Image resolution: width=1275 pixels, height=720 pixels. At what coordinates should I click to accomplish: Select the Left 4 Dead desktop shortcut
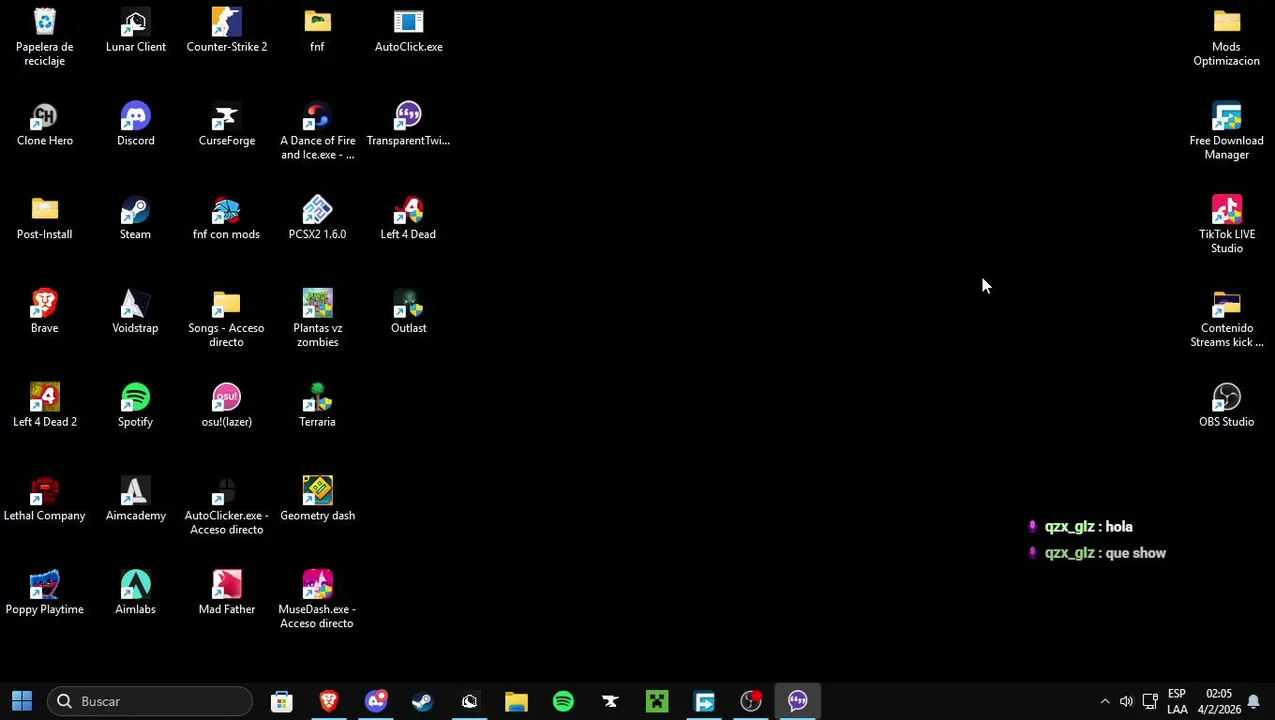408,218
